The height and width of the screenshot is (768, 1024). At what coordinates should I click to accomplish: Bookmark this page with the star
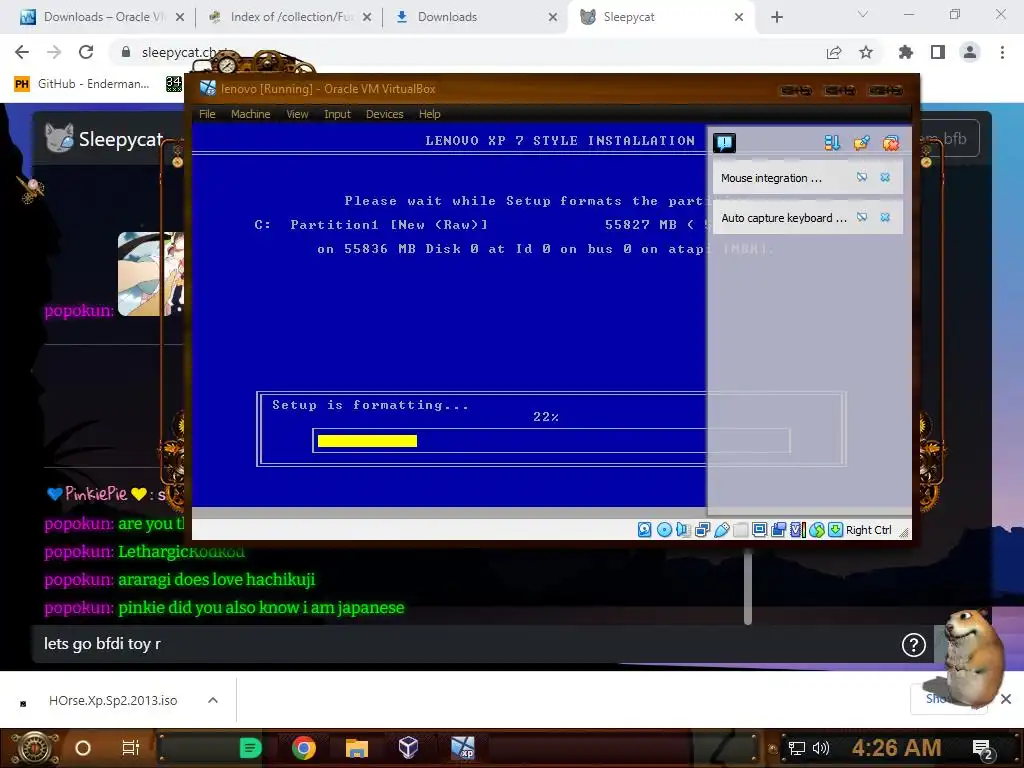click(x=866, y=52)
